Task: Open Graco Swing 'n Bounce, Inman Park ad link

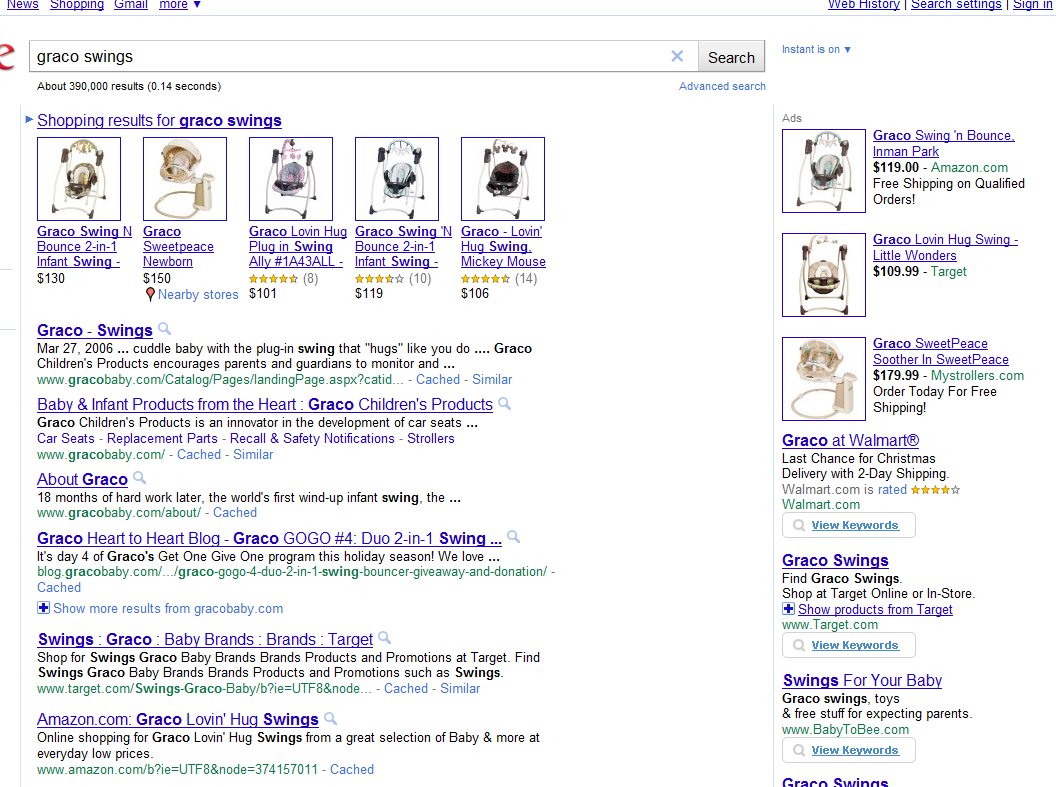Action: point(944,143)
